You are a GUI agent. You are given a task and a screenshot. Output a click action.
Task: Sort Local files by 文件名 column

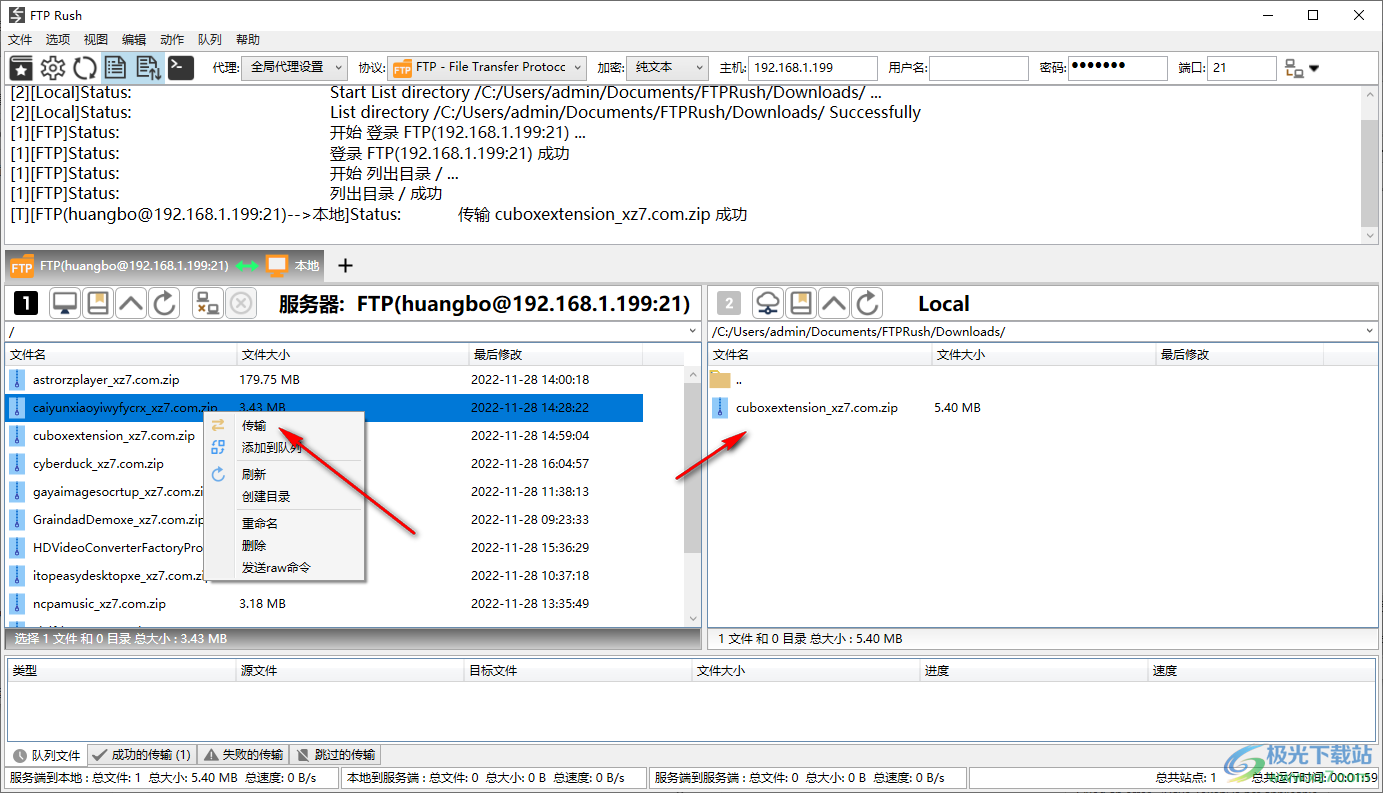820,354
